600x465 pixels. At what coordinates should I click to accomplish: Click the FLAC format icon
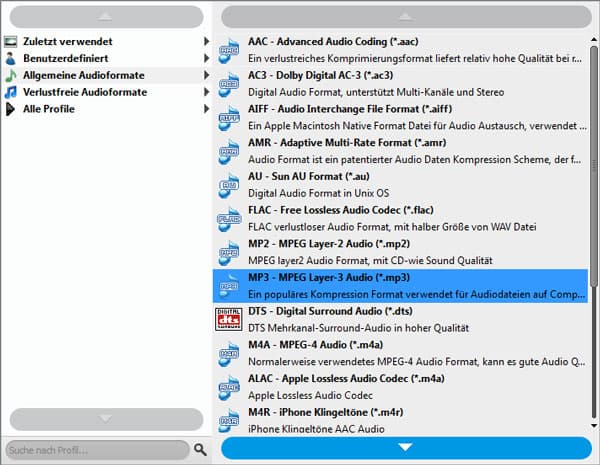click(x=228, y=219)
